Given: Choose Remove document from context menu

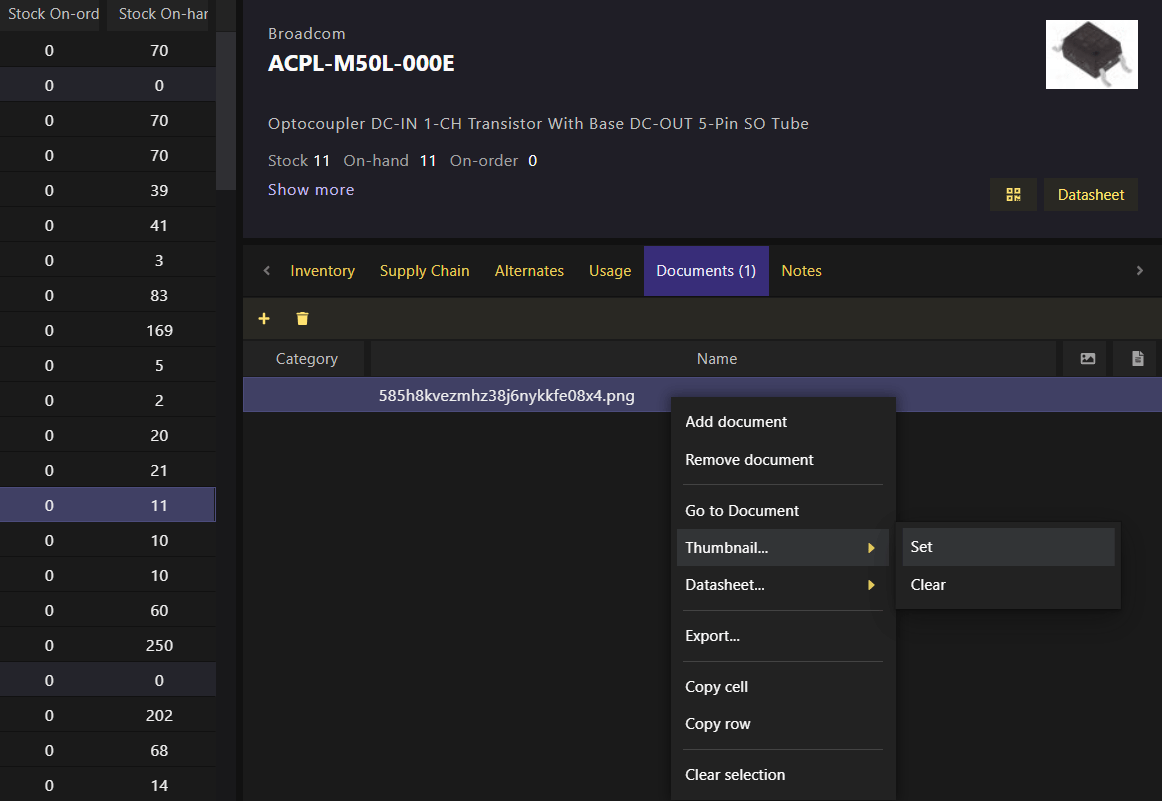Looking at the screenshot, I should click(x=783, y=459).
